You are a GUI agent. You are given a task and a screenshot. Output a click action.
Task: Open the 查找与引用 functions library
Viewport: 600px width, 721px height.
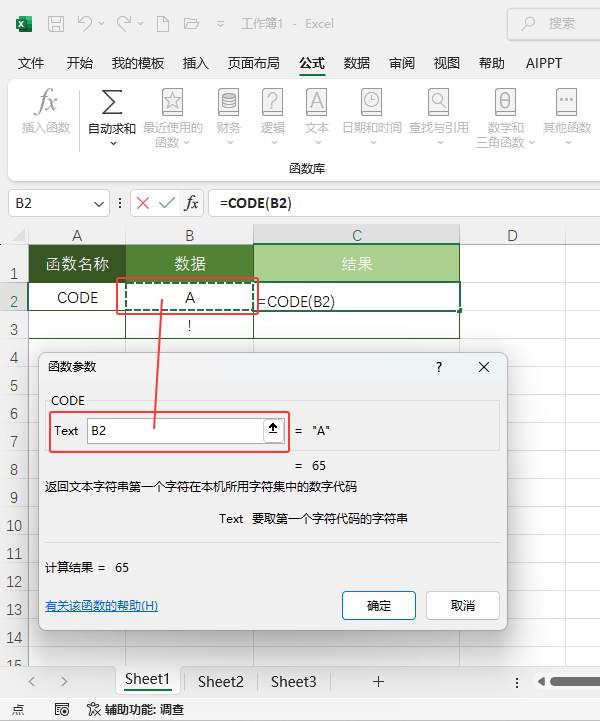tap(439, 117)
